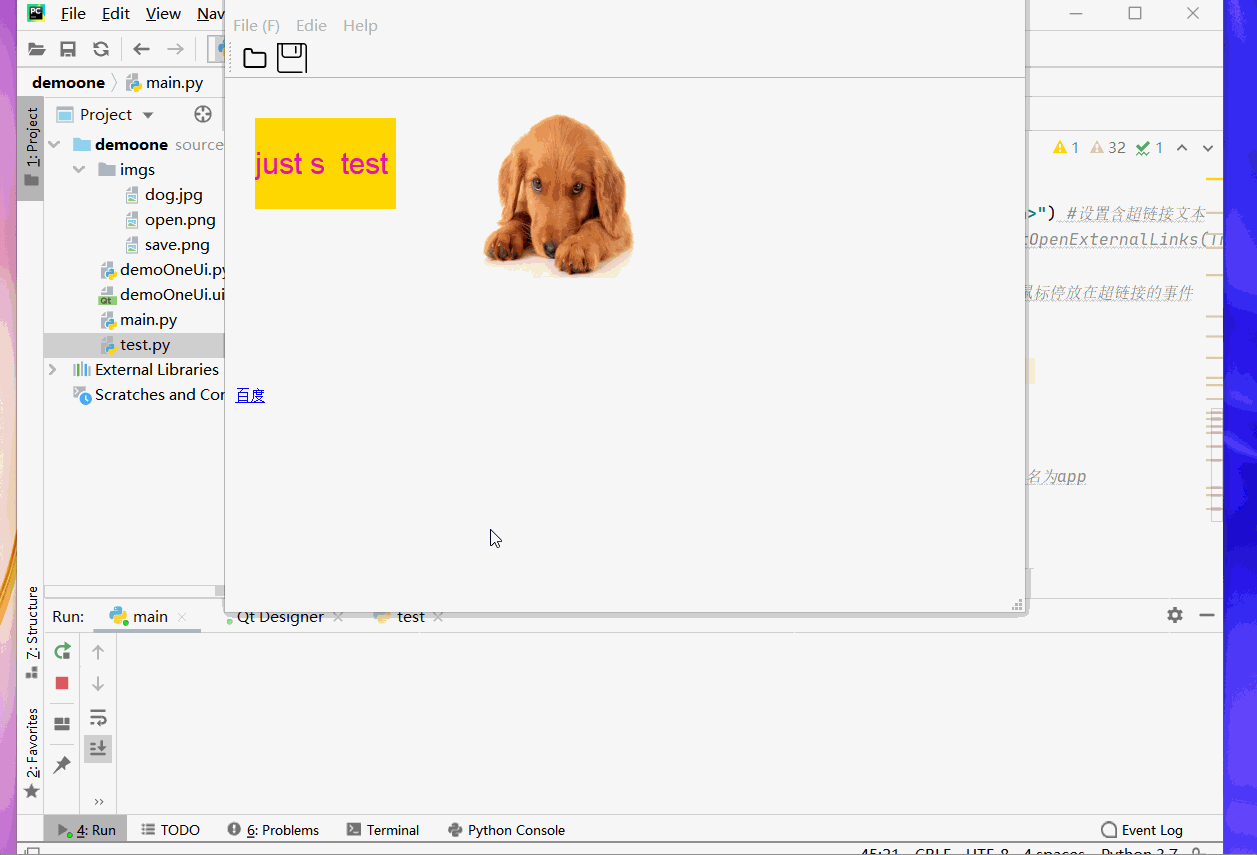Open PyCharm View menu
This screenshot has width=1257, height=855.
(x=163, y=13)
